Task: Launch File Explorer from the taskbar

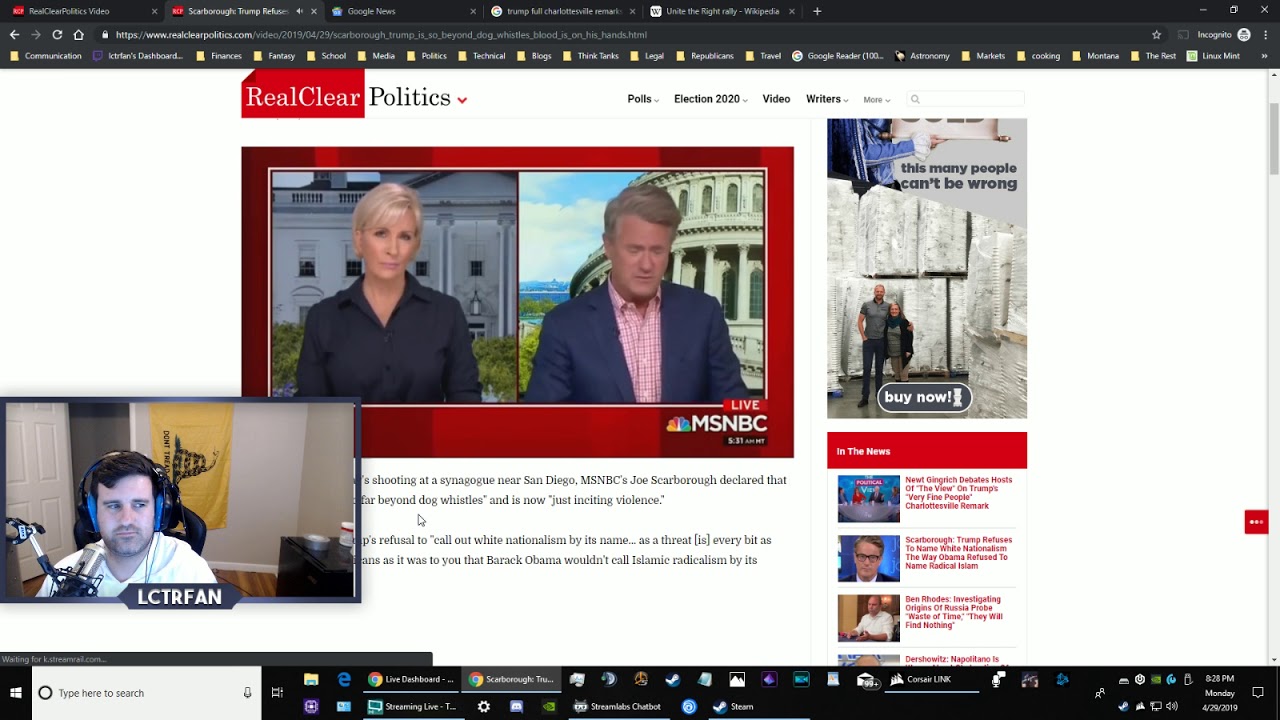Action: [311, 680]
